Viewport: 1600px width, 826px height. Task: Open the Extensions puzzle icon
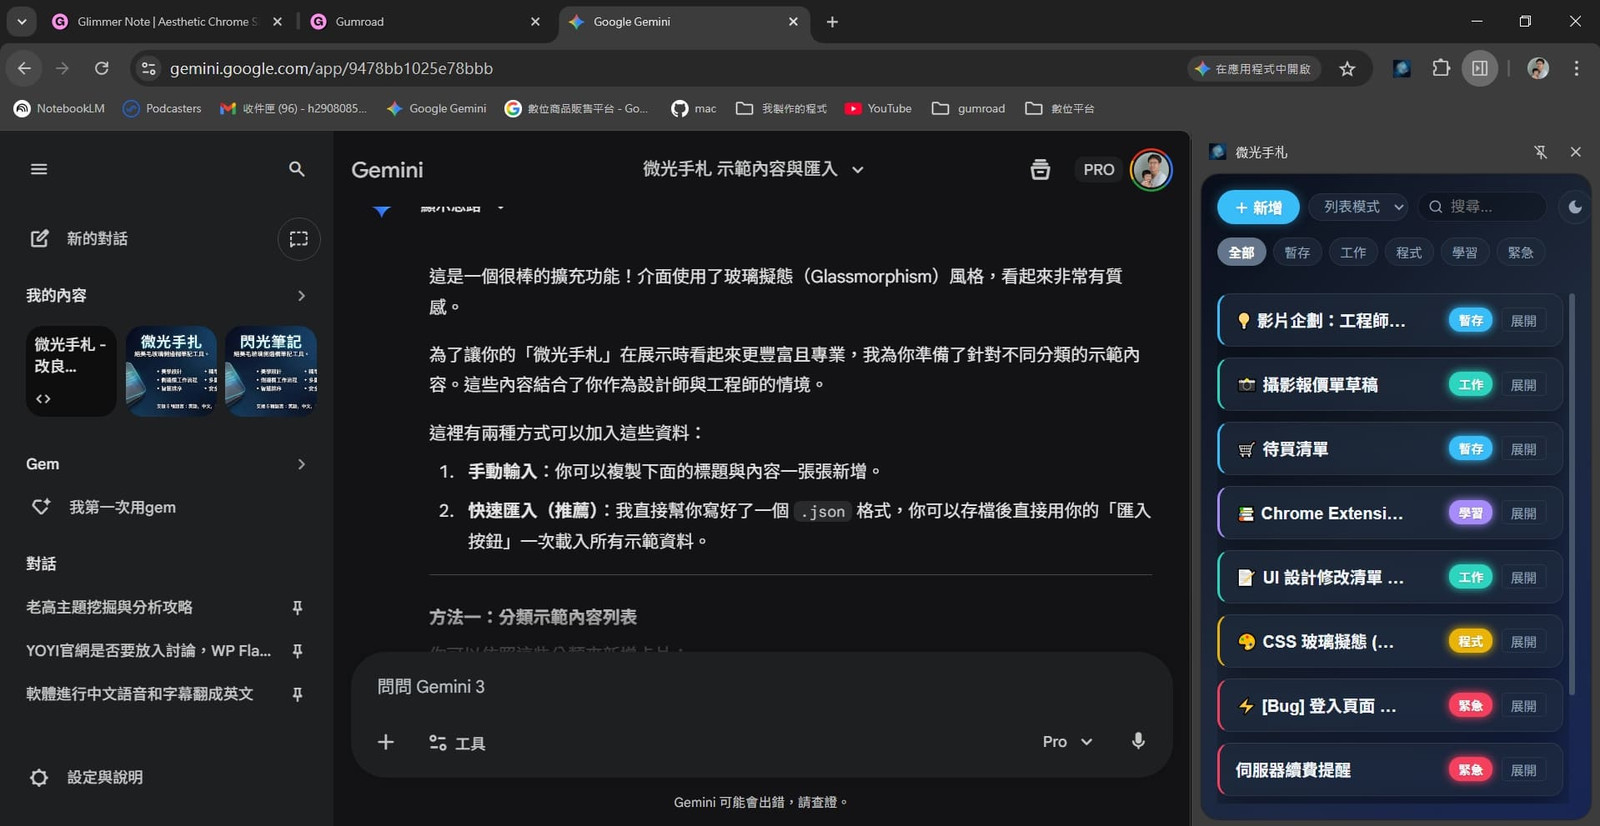1440,68
